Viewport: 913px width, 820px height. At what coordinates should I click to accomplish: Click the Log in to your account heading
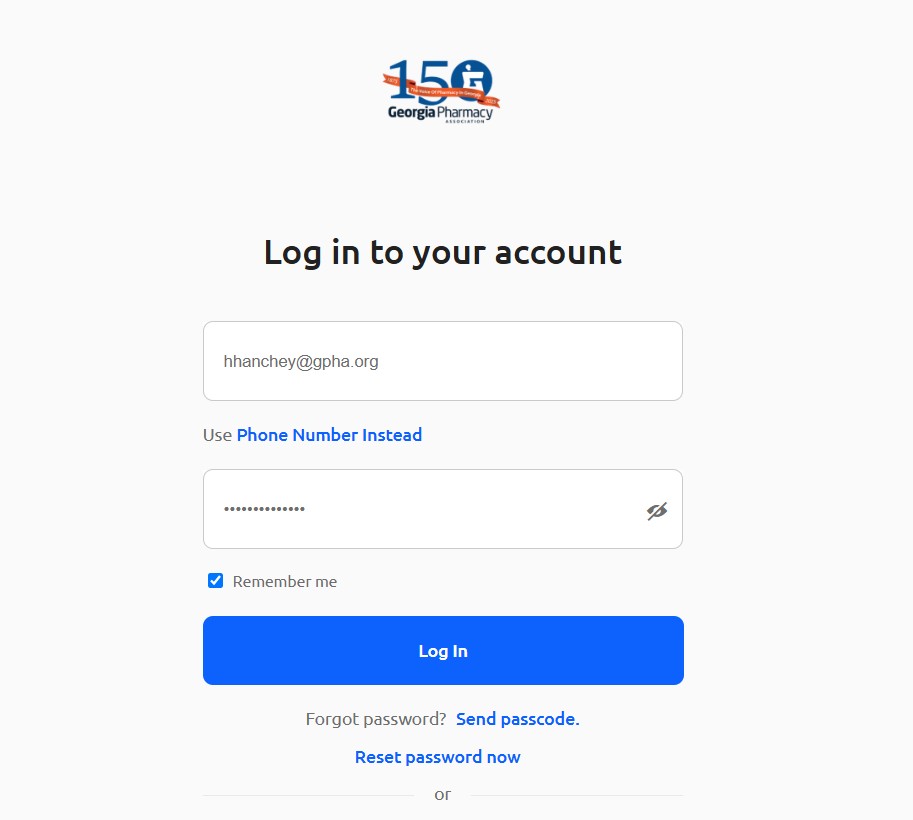(443, 253)
